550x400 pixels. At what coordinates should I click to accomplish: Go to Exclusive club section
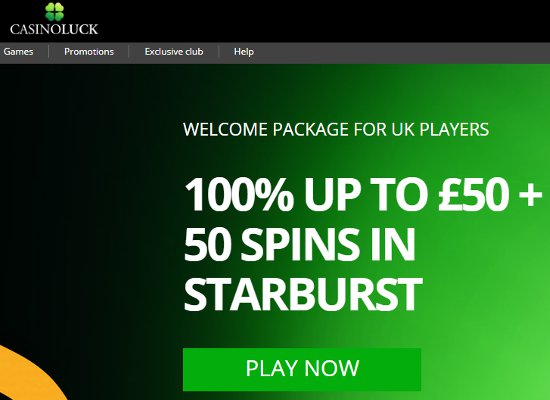click(x=174, y=52)
